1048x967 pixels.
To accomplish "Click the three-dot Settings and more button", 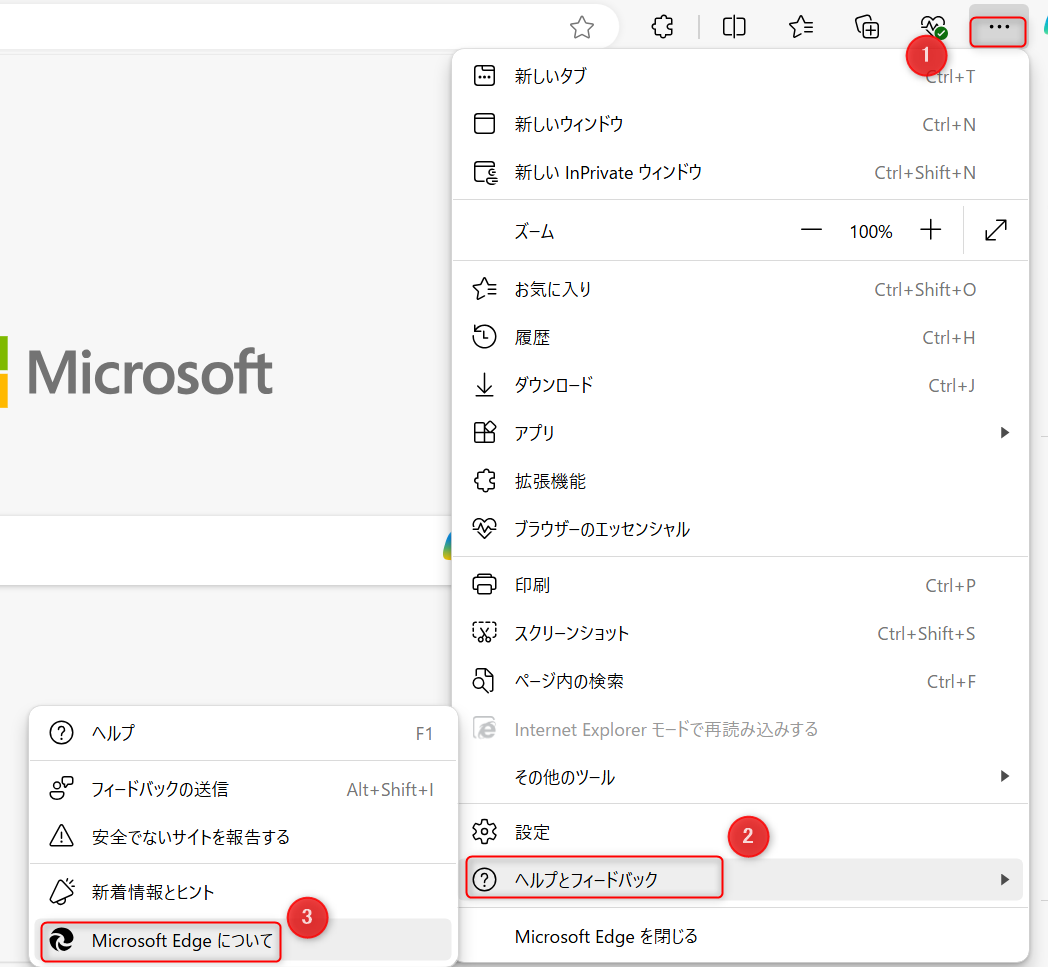I will click(x=998, y=28).
